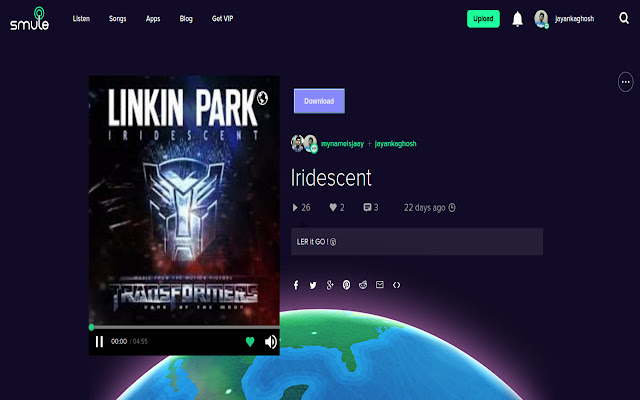
Task: Click the 00:00 elapsed time
Action: (119, 342)
